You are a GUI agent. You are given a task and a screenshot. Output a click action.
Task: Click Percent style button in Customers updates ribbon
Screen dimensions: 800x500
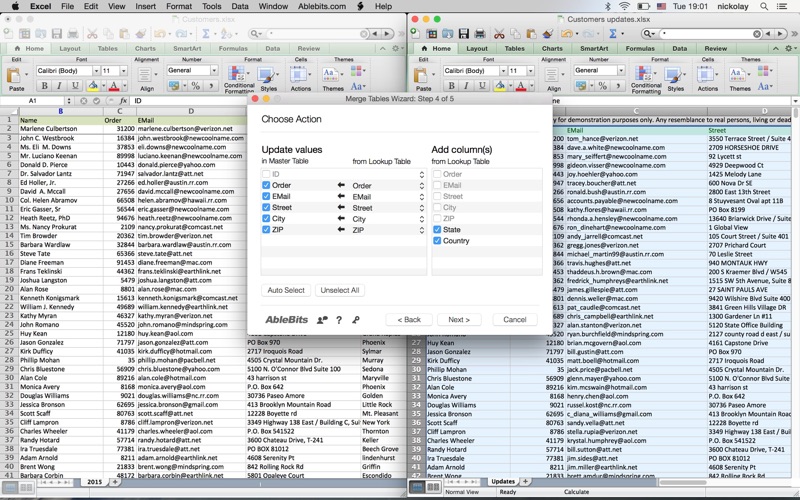[x=602, y=85]
